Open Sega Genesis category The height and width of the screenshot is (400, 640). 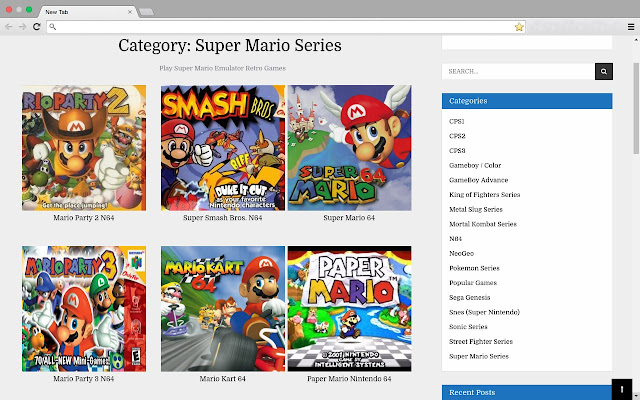click(469, 298)
